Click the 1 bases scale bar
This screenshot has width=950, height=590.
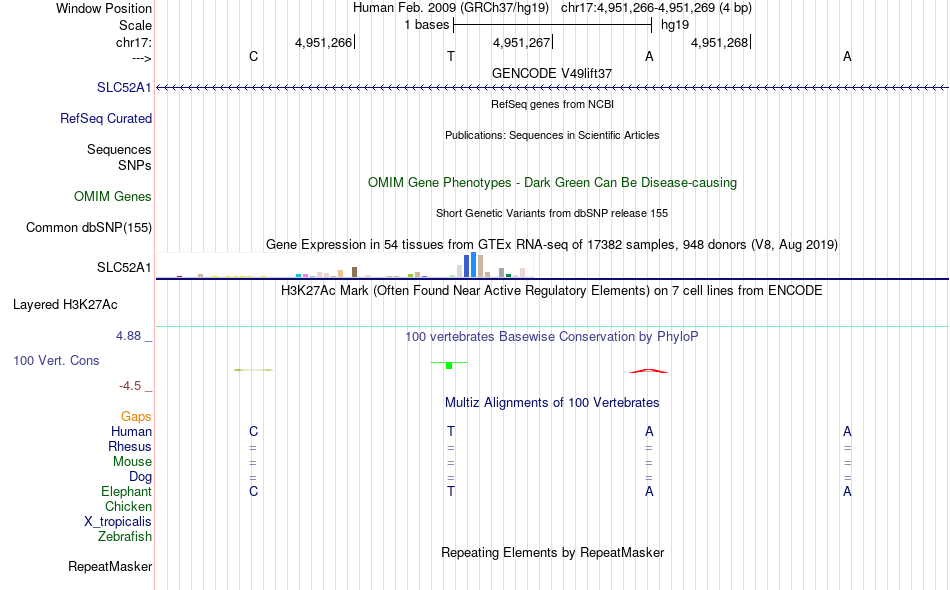click(x=552, y=25)
